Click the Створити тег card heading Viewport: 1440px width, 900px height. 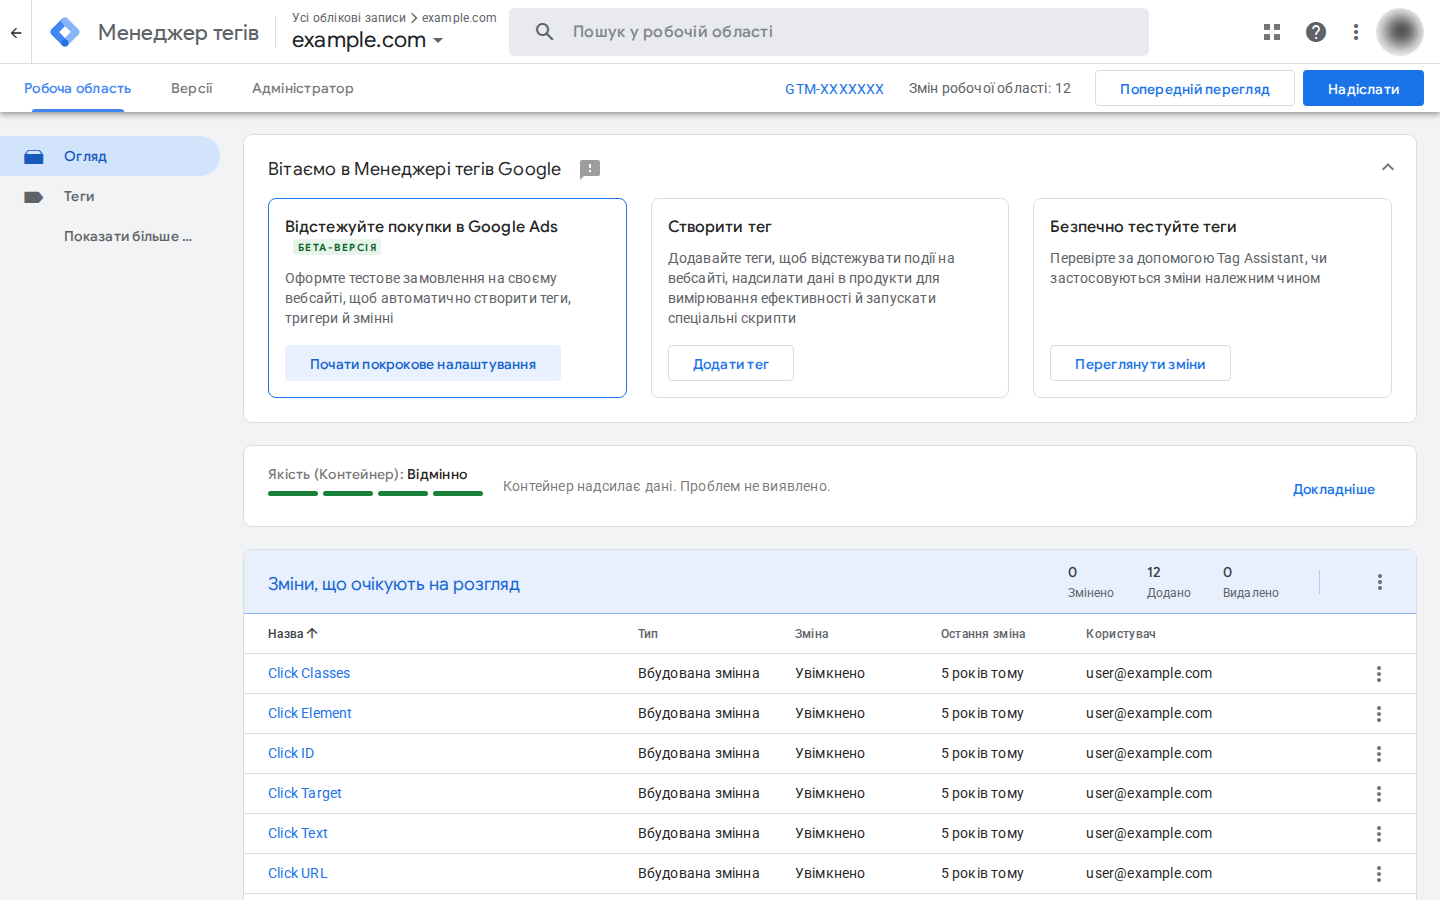tap(720, 226)
